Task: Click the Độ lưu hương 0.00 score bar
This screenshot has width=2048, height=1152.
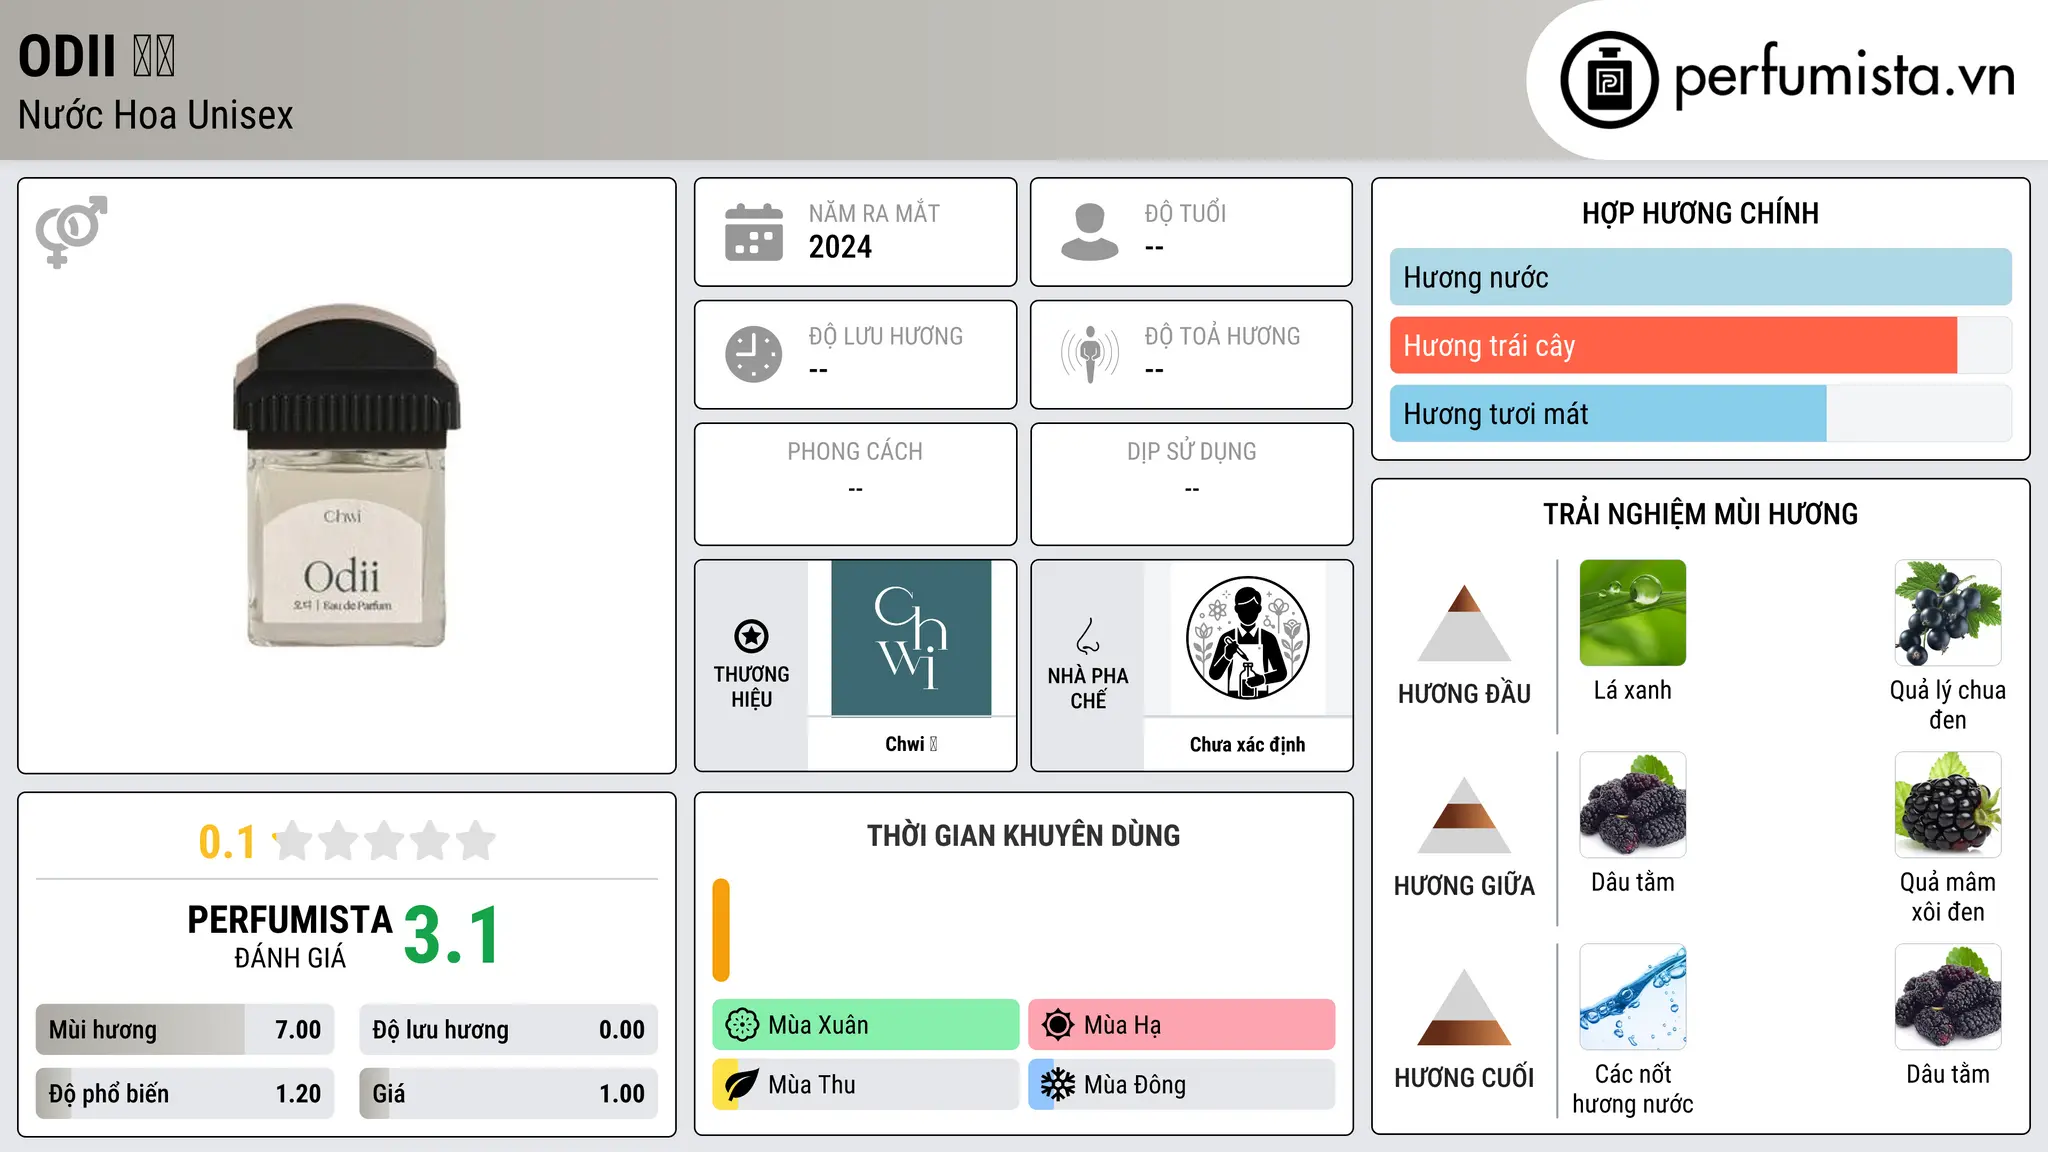Action: [x=508, y=1029]
